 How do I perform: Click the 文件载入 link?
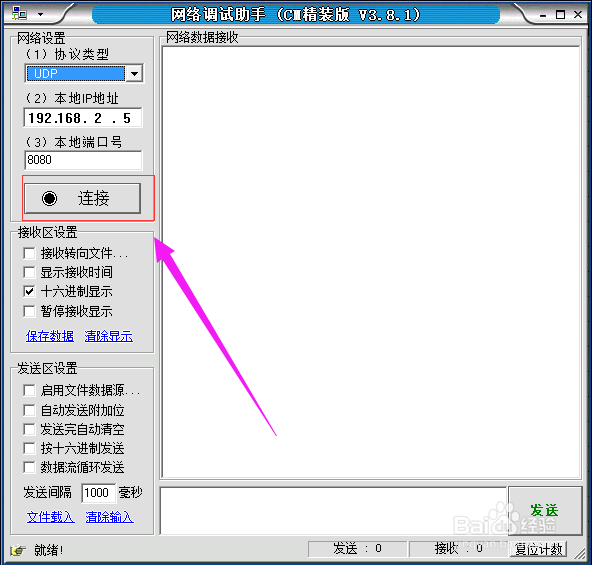51,517
